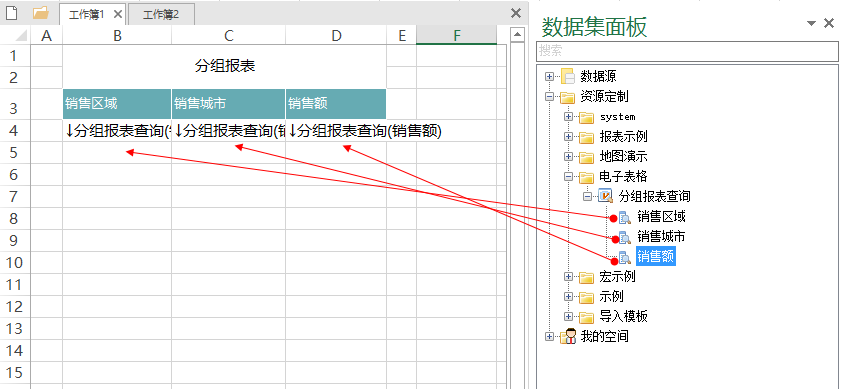Expand the 数据源 tree node
The height and width of the screenshot is (389, 842).
click(549, 76)
